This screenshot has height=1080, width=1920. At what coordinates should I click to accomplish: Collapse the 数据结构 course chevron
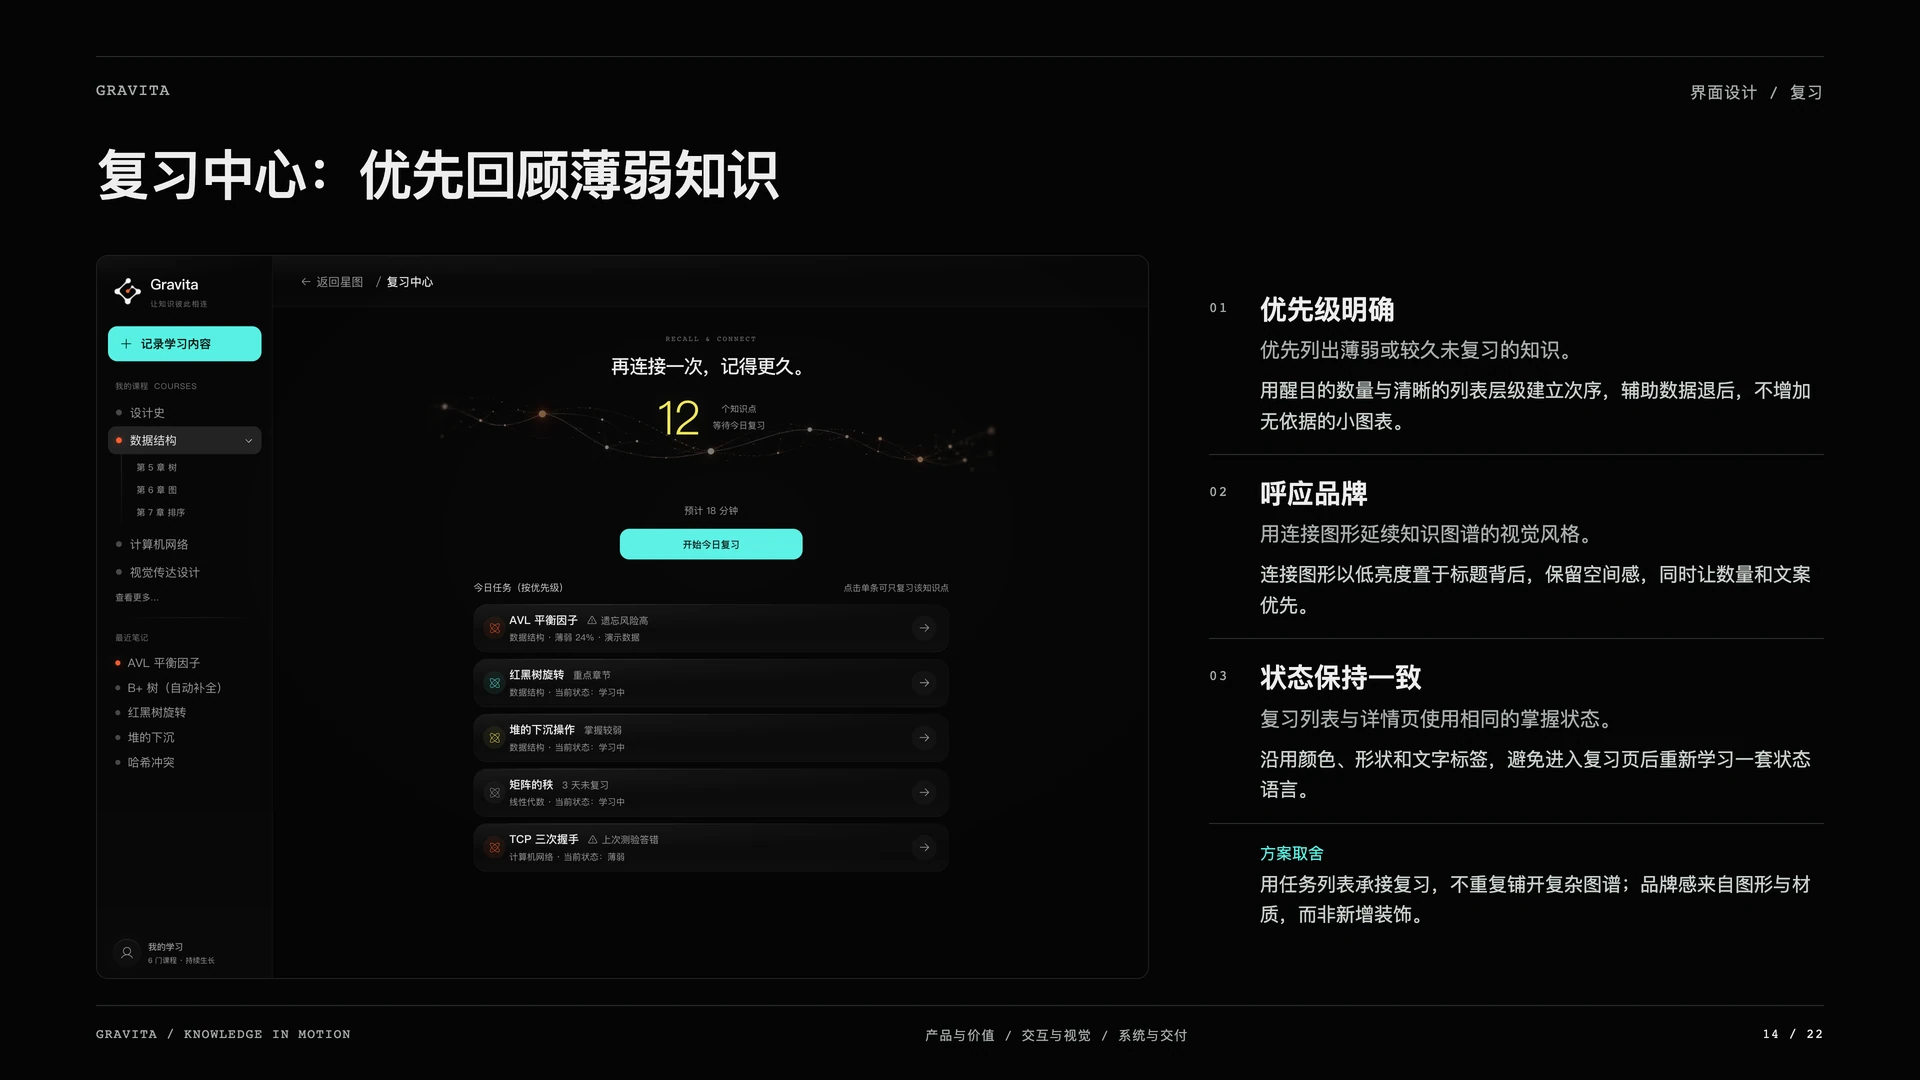point(249,441)
